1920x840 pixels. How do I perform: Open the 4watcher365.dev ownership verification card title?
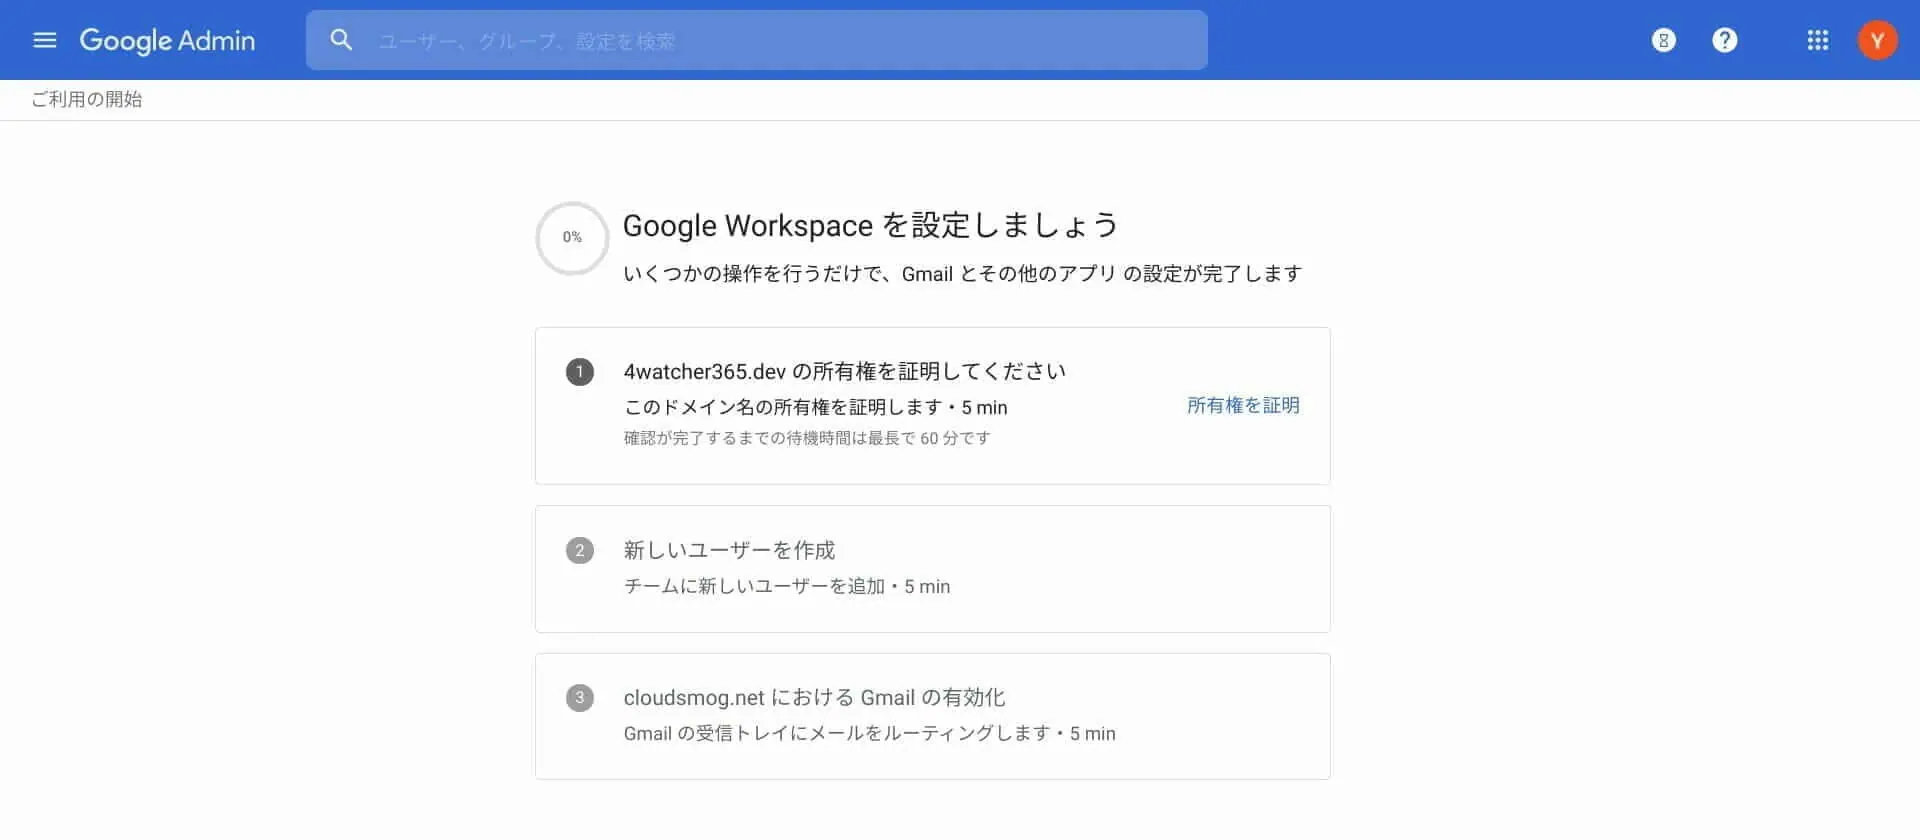click(x=845, y=371)
